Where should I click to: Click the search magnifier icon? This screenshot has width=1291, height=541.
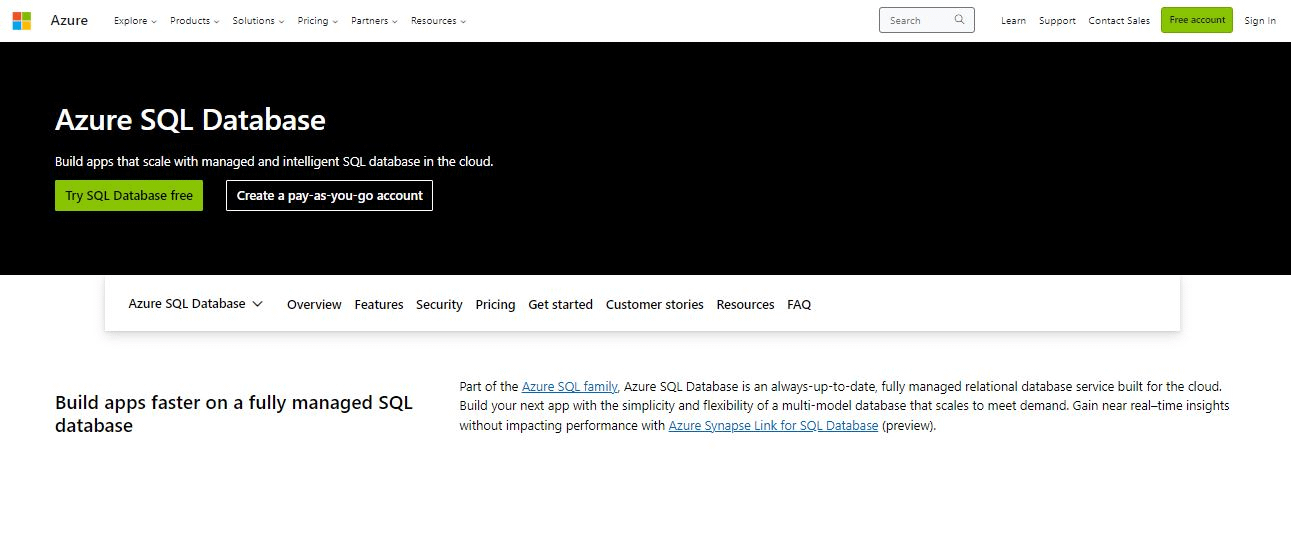(x=960, y=19)
